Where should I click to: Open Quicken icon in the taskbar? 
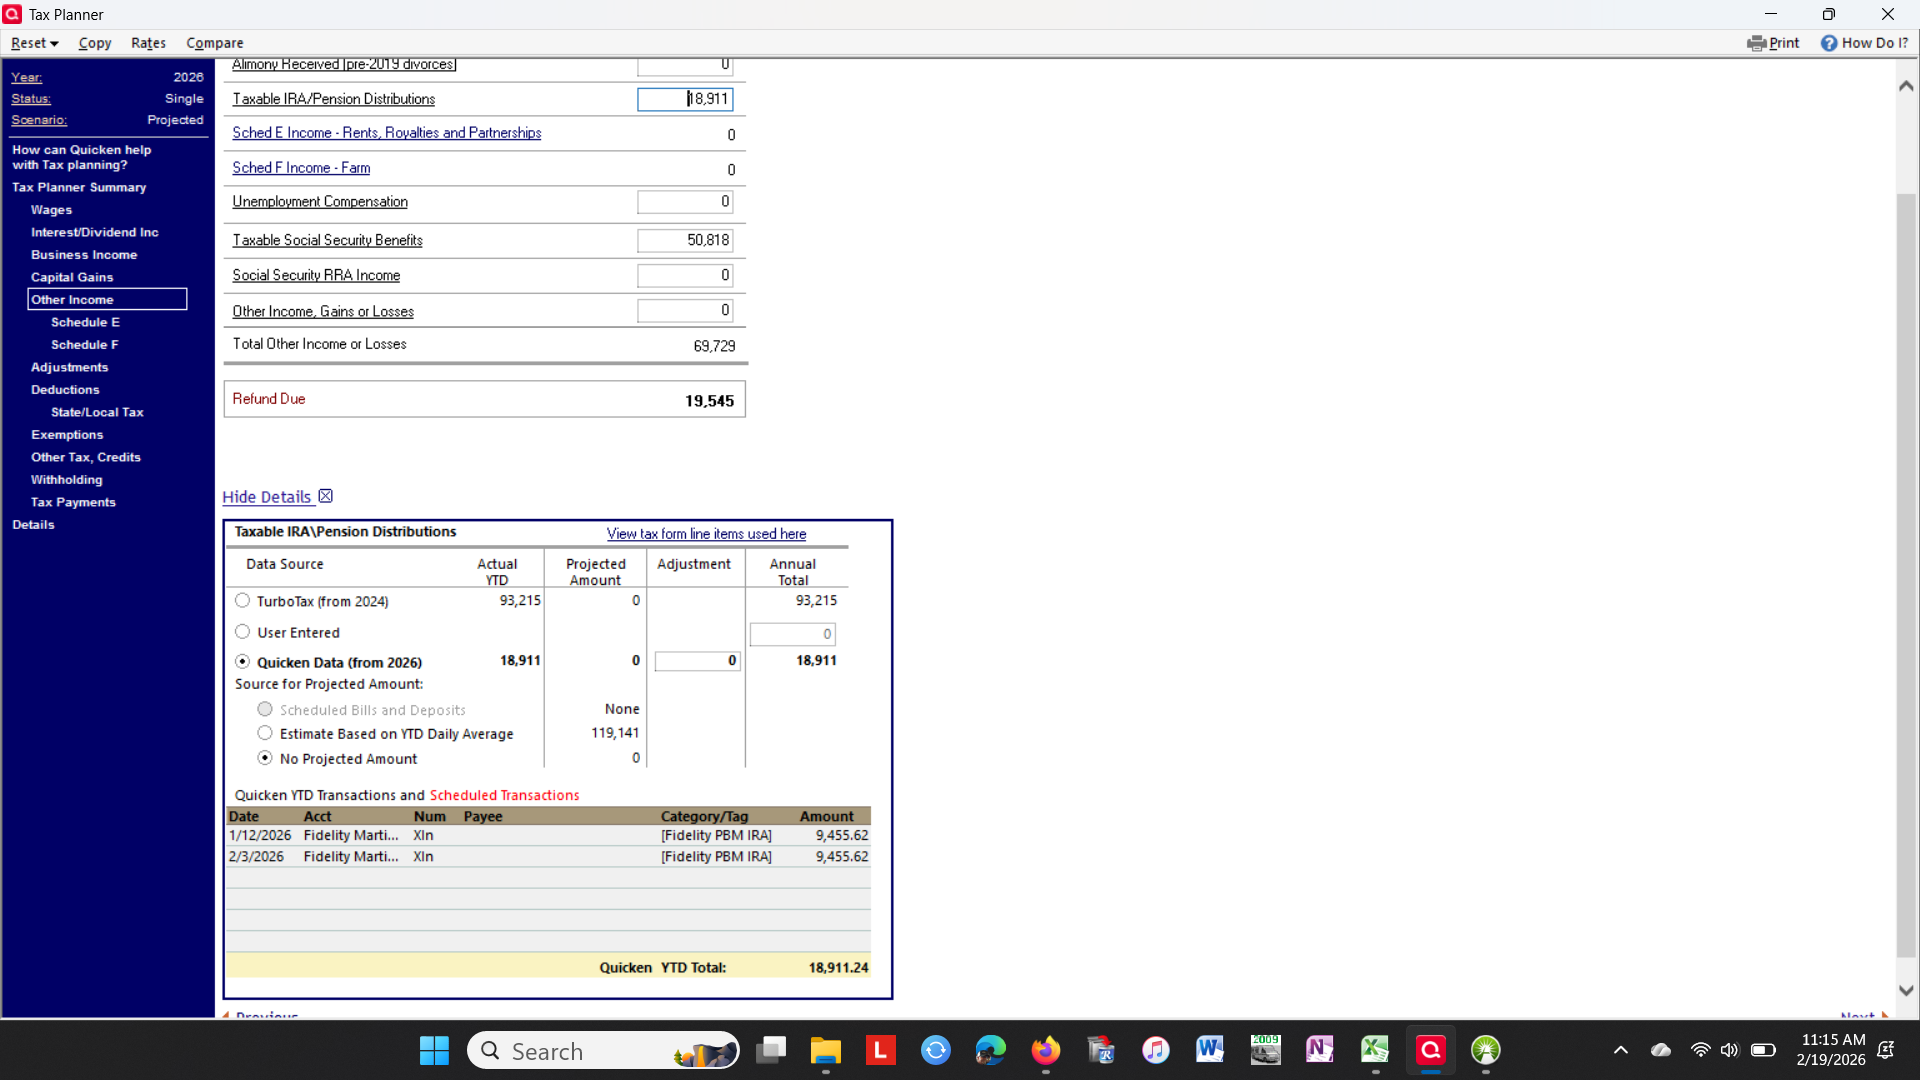click(x=1430, y=1050)
